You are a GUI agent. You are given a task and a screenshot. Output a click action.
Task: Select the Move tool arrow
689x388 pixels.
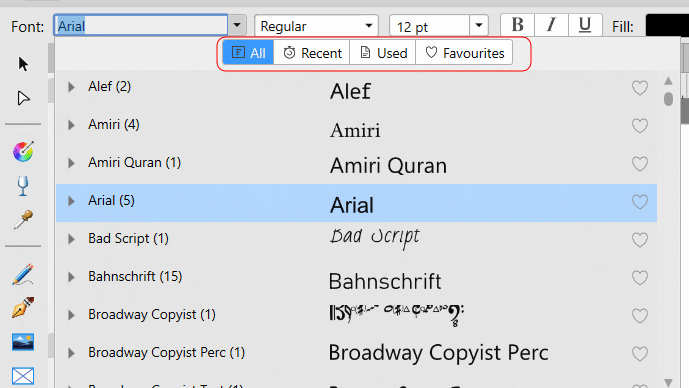tap(23, 64)
